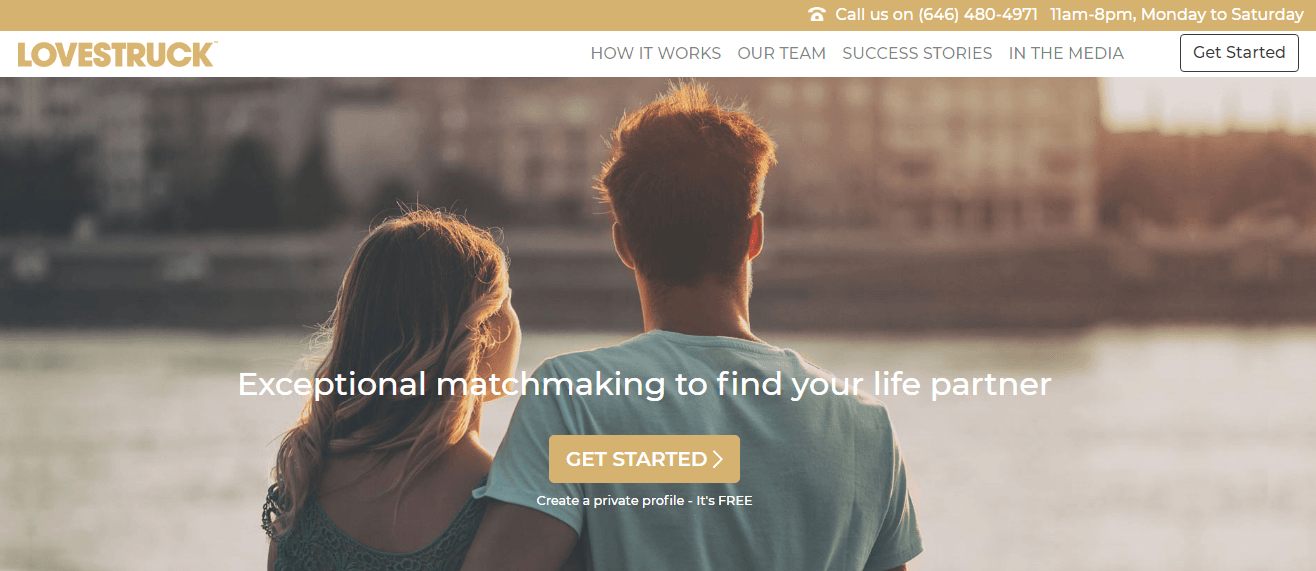
Task: Click the phone number (646) 480-4971
Action: [978, 15]
